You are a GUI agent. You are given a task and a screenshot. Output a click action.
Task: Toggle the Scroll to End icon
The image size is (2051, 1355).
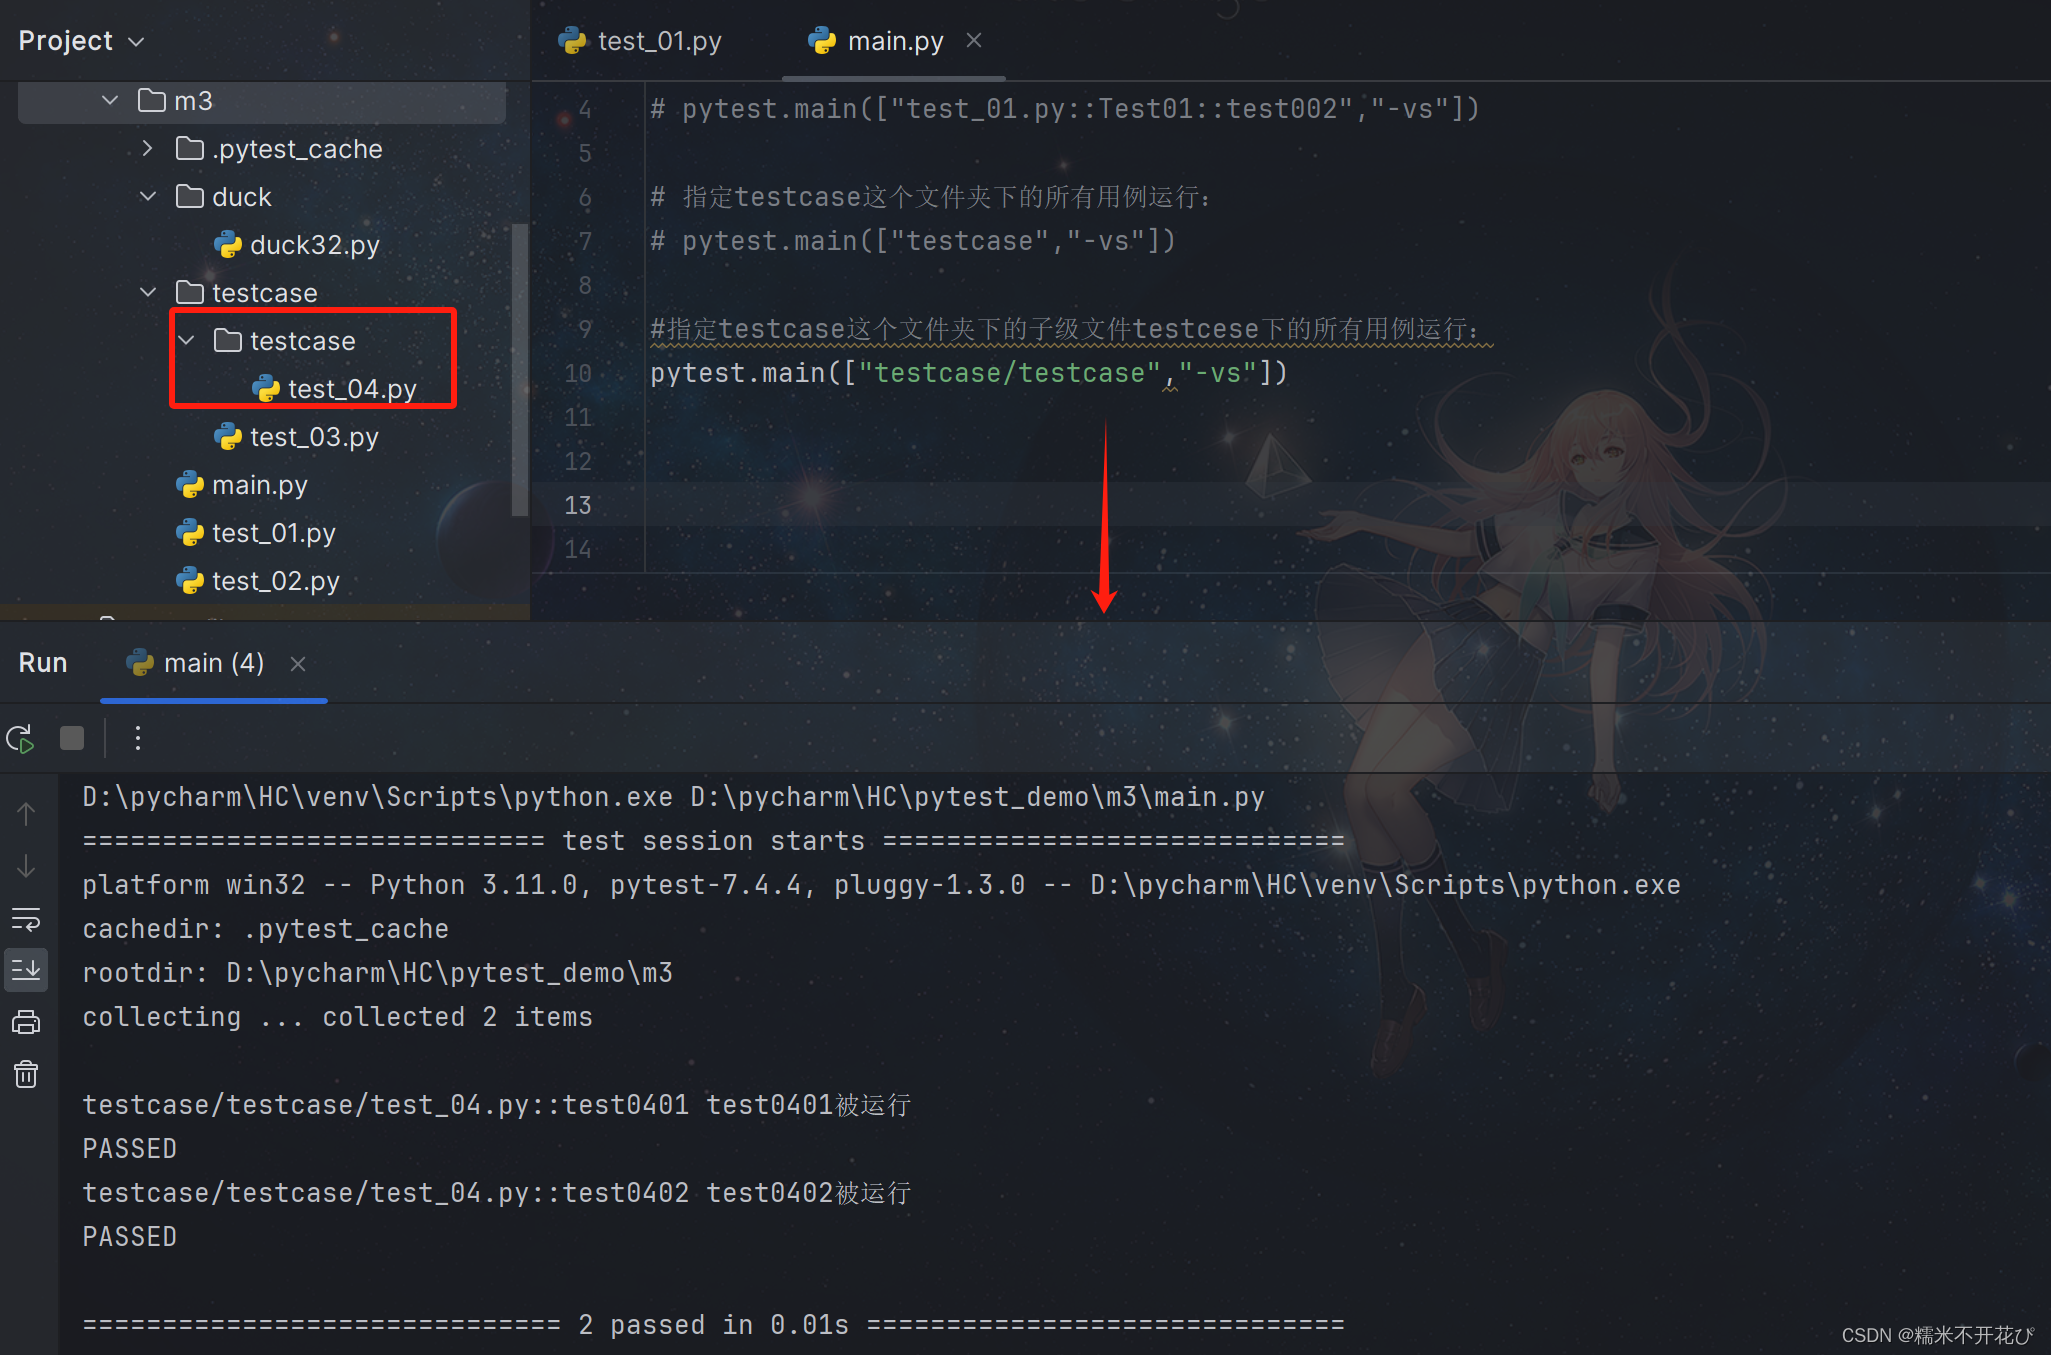pos(26,969)
